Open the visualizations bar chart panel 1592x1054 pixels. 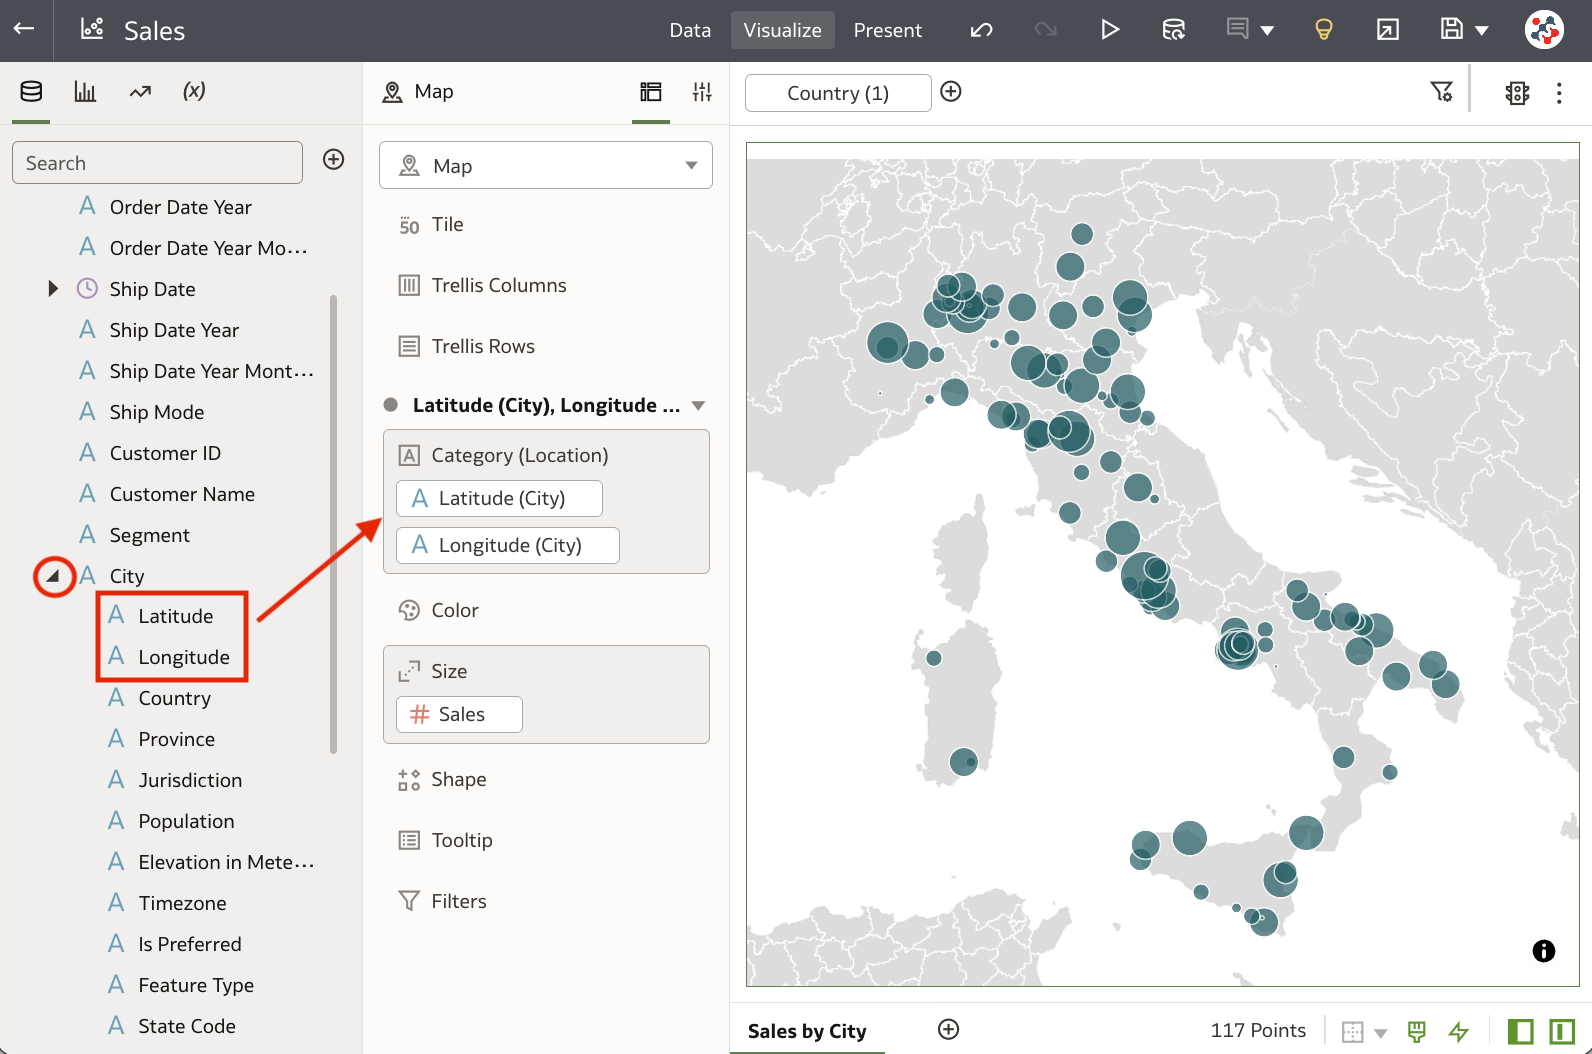pos(85,92)
